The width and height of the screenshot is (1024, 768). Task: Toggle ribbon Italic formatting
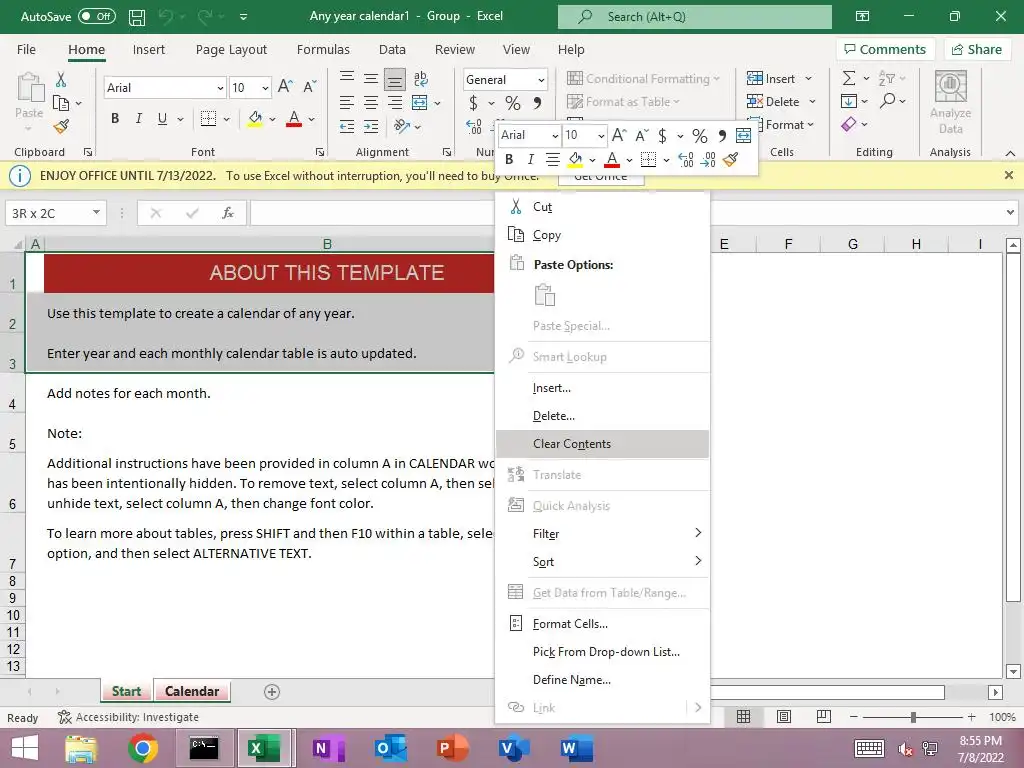coord(138,118)
